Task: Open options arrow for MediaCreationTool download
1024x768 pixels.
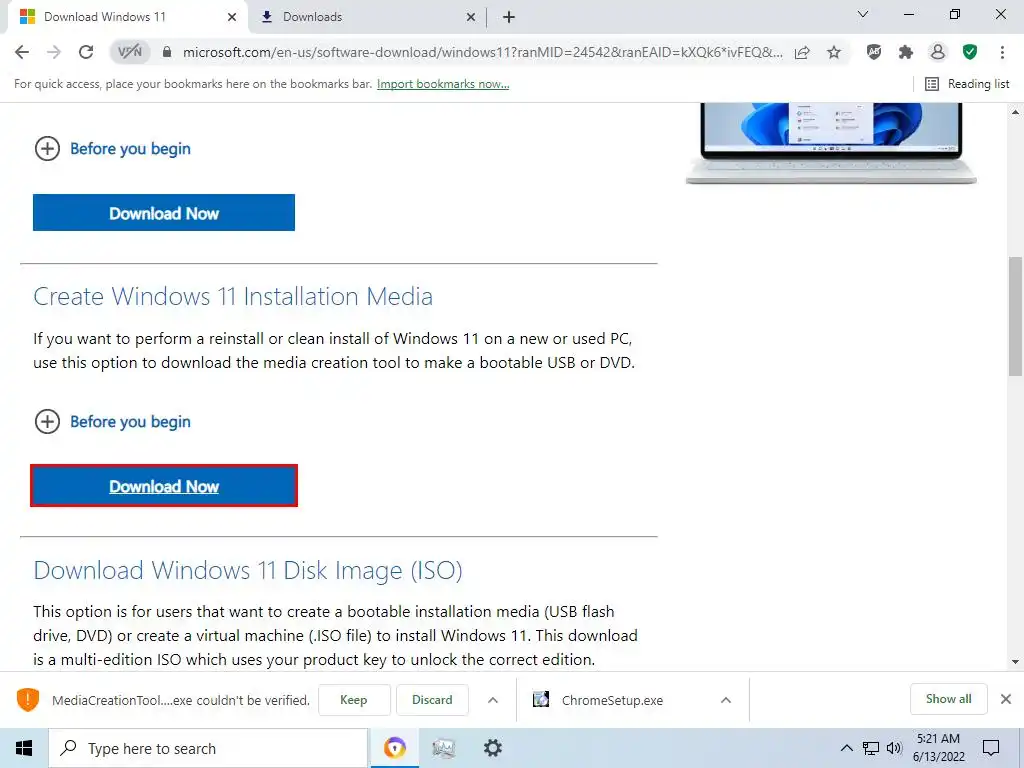Action: pos(493,700)
